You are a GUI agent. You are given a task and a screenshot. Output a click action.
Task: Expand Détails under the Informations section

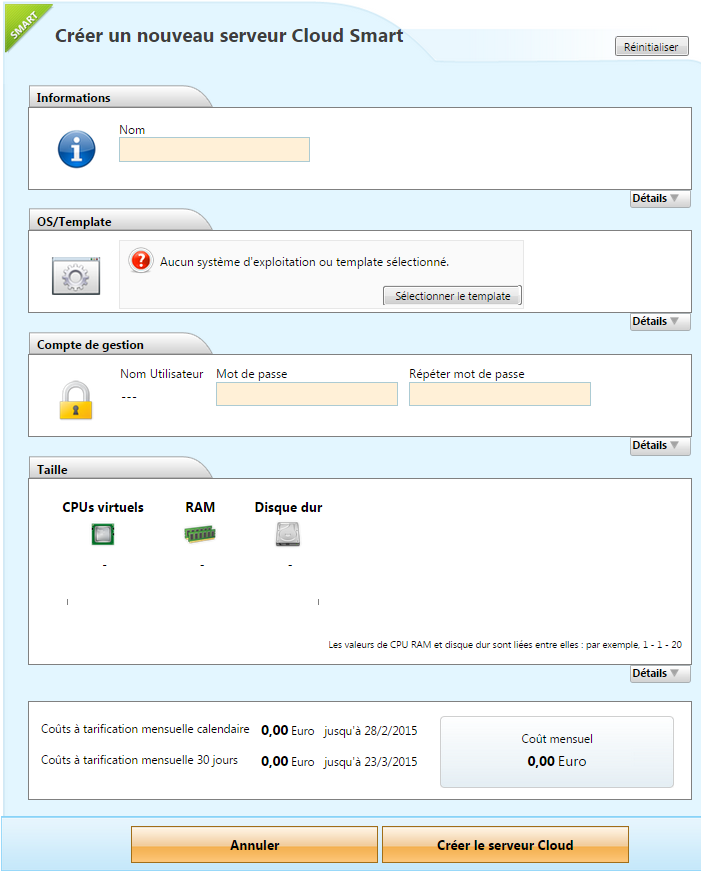660,198
